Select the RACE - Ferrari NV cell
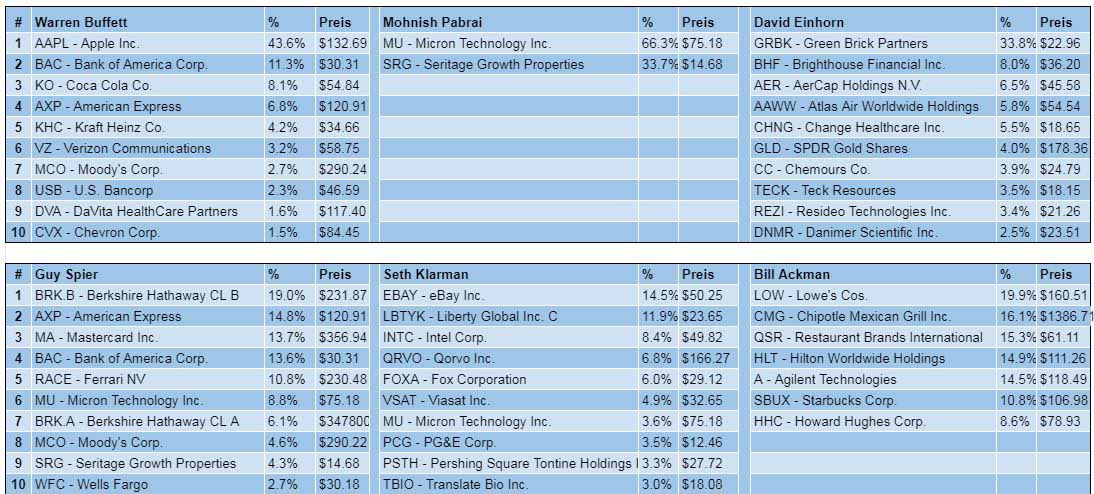This screenshot has height=494, width=1094. (x=148, y=380)
